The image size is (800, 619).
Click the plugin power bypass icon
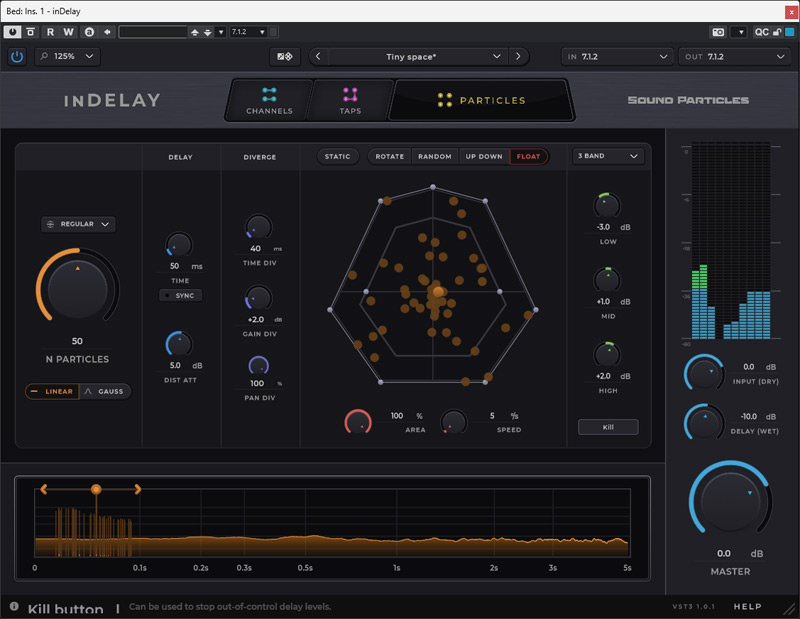pos(17,56)
